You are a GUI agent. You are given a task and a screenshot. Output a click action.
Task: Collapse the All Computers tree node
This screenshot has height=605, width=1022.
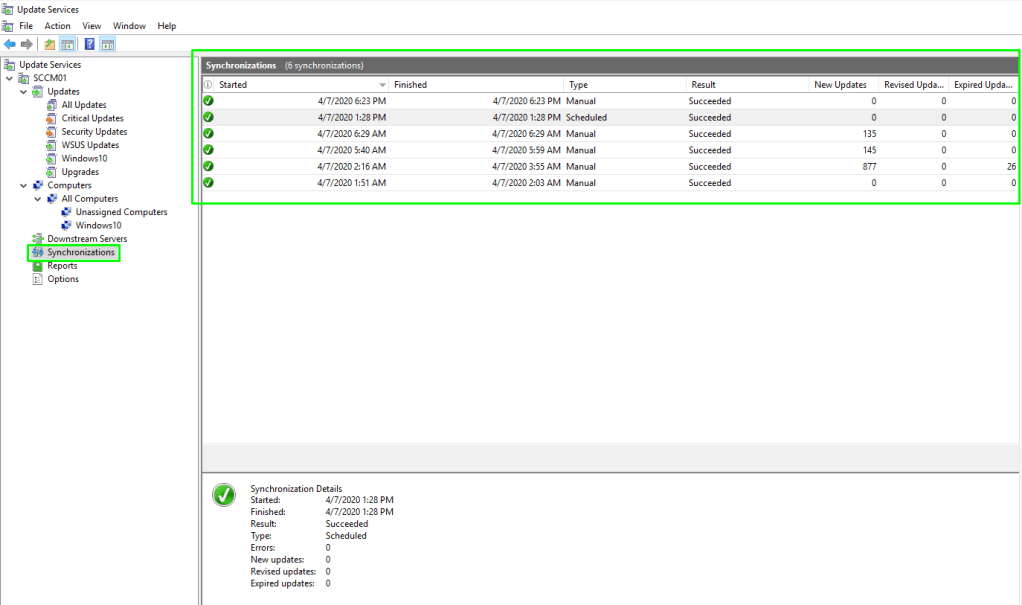pyautogui.click(x=38, y=199)
